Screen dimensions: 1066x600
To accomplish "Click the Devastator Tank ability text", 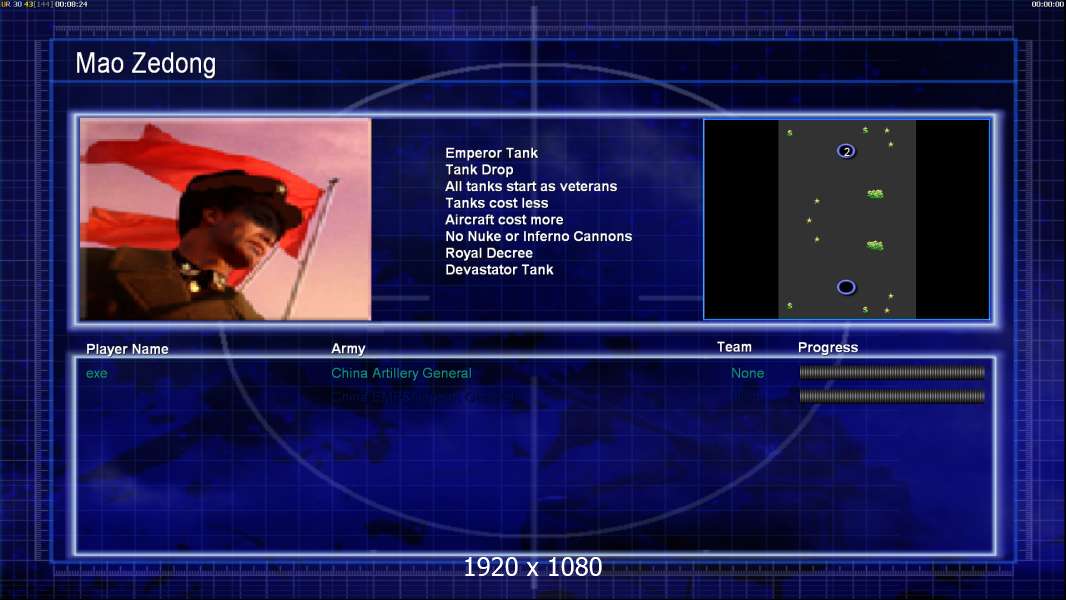I will [x=499, y=270].
